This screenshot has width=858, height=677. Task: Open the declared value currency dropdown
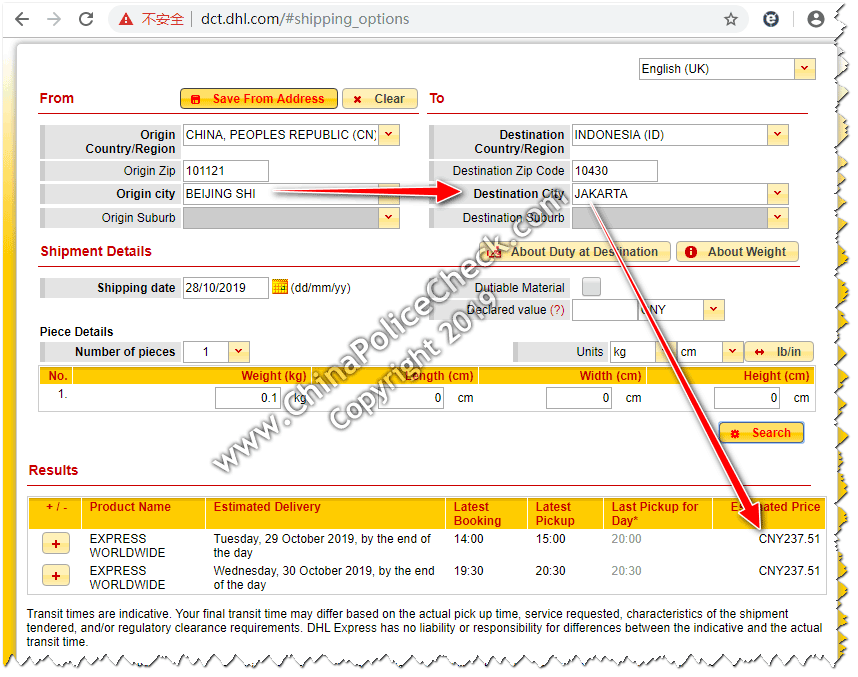point(714,310)
